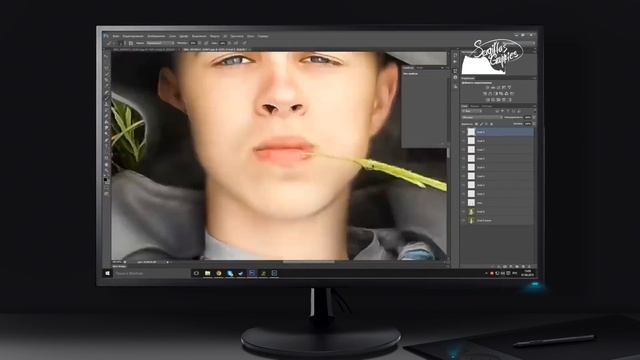This screenshot has width=640, height=360.
Task: Open Photoshop from the Windows taskbar
Action: click(x=252, y=273)
